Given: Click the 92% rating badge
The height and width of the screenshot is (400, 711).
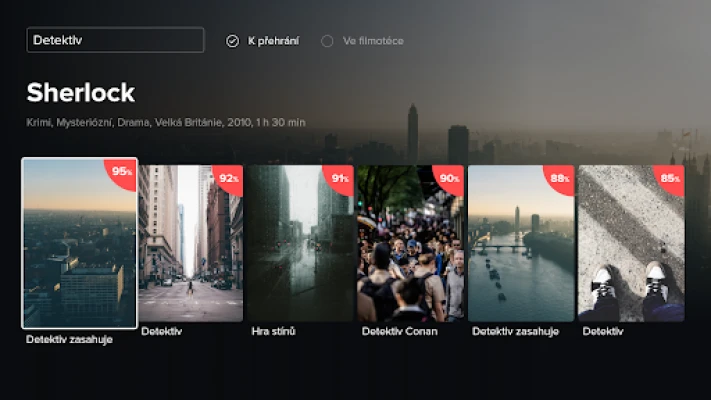Looking at the screenshot, I should point(229,179).
